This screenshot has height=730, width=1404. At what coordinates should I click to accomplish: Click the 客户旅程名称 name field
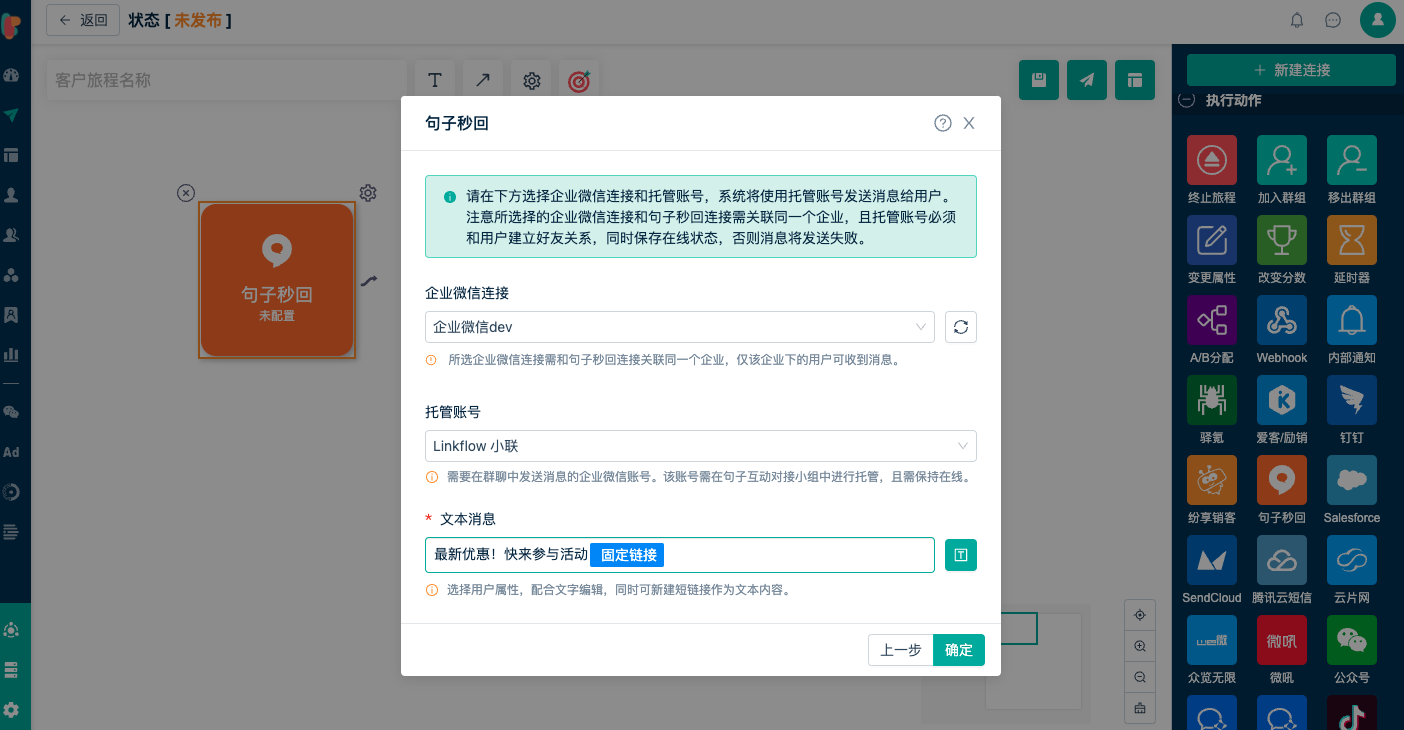(227, 80)
